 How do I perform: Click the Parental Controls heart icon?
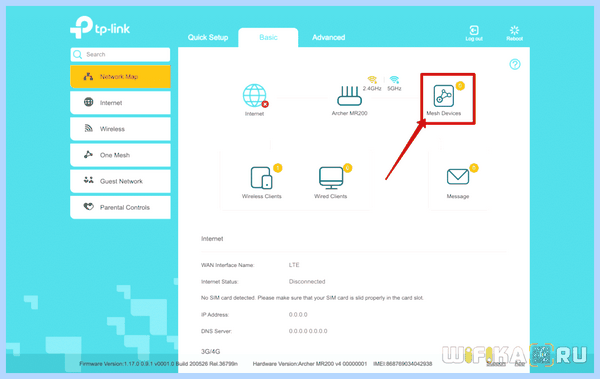tap(88, 206)
